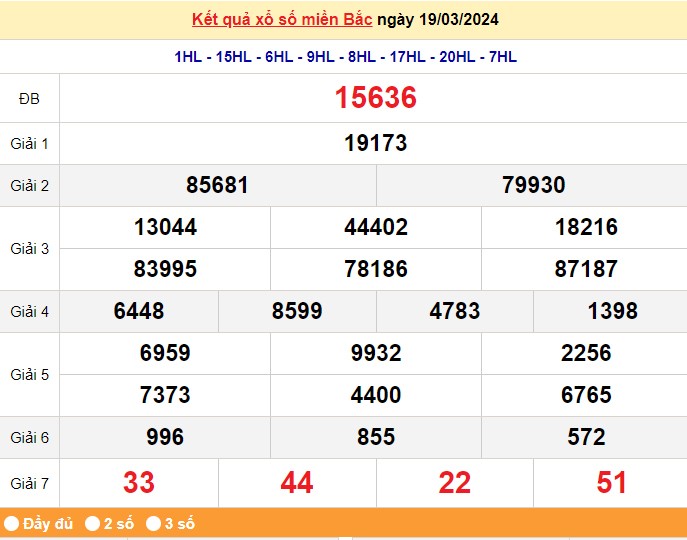The height and width of the screenshot is (540, 687).
Task: Click the ticket code '17HL'
Action: (x=407, y=57)
